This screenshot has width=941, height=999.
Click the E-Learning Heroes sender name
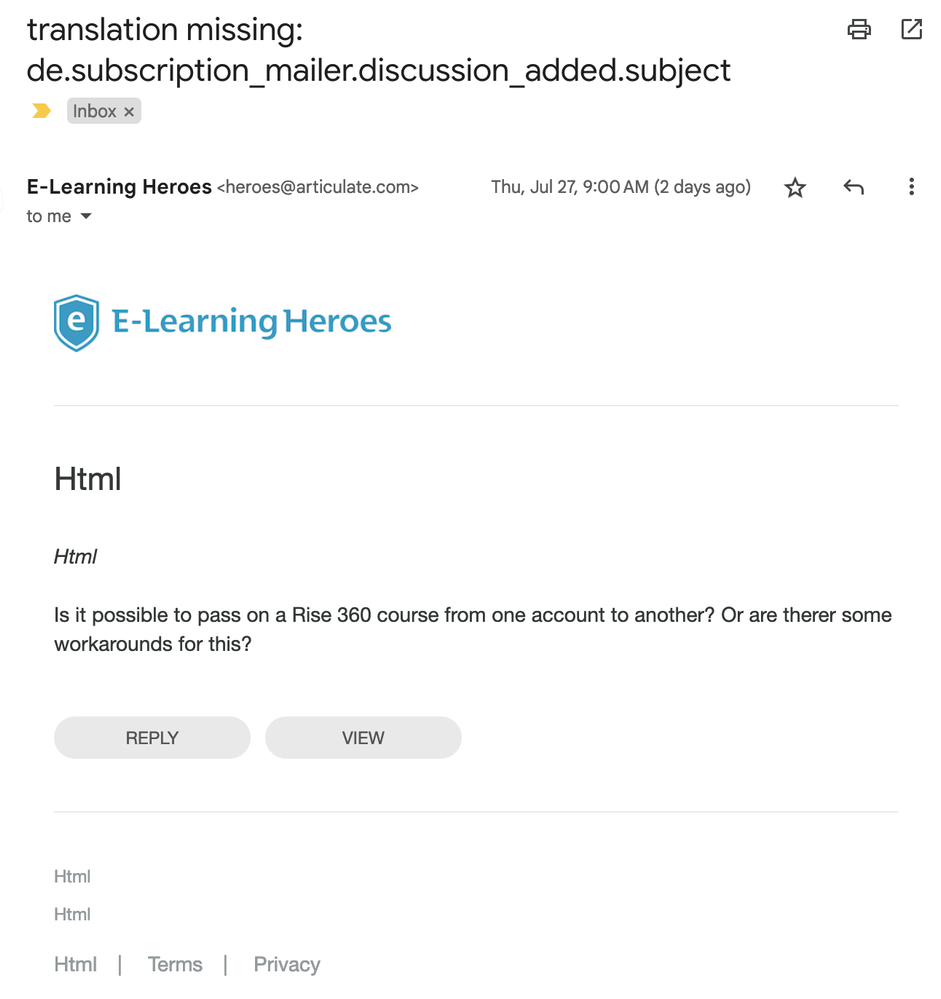point(119,187)
